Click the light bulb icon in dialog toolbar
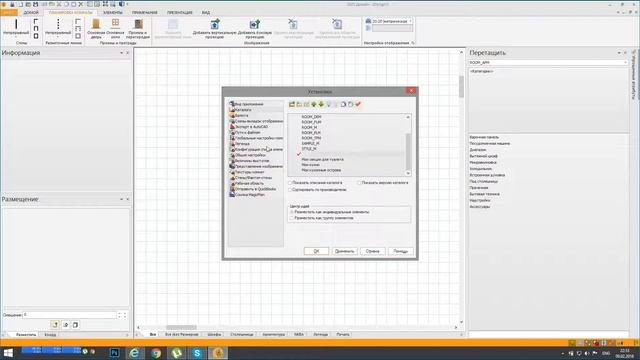 (329, 104)
